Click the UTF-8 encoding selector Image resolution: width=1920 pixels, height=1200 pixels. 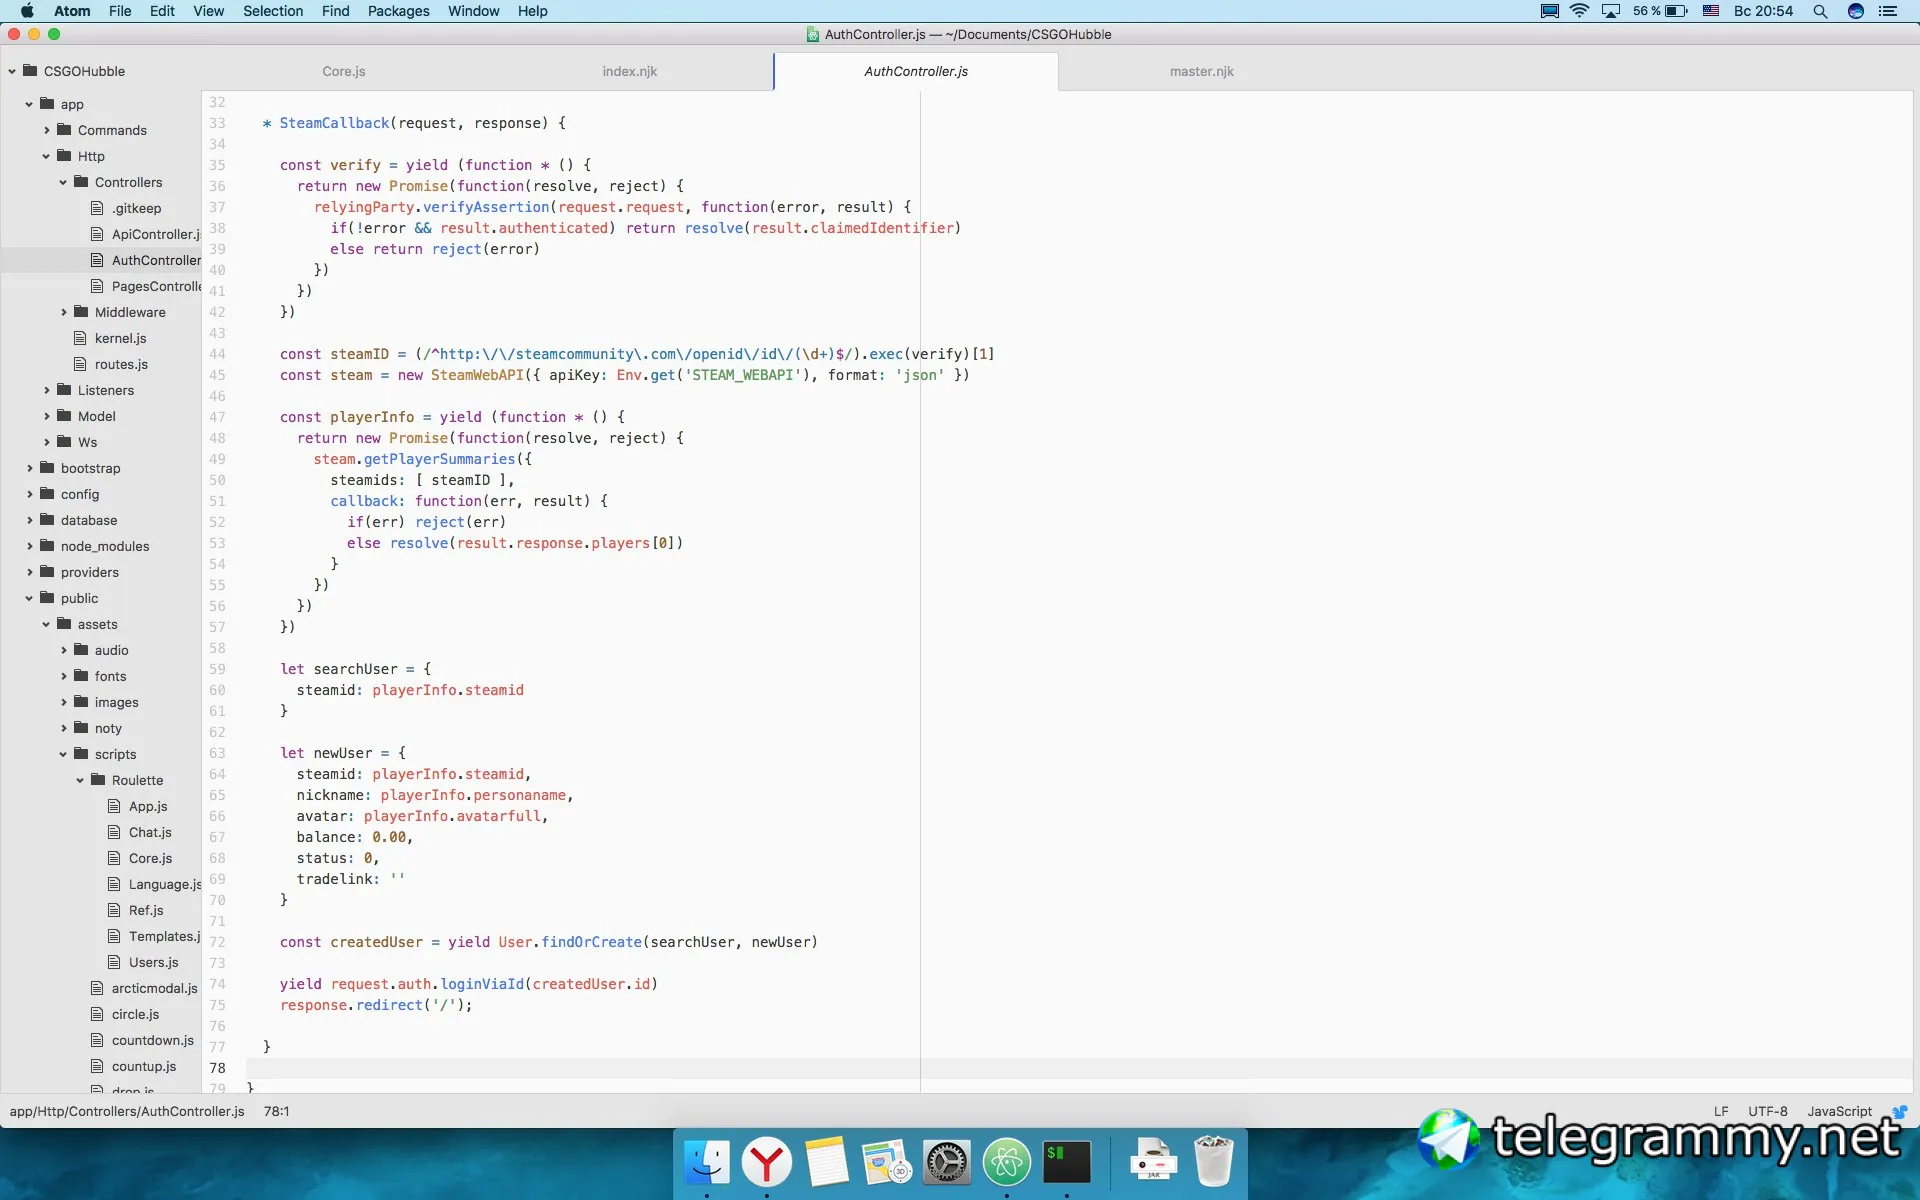(1767, 1111)
